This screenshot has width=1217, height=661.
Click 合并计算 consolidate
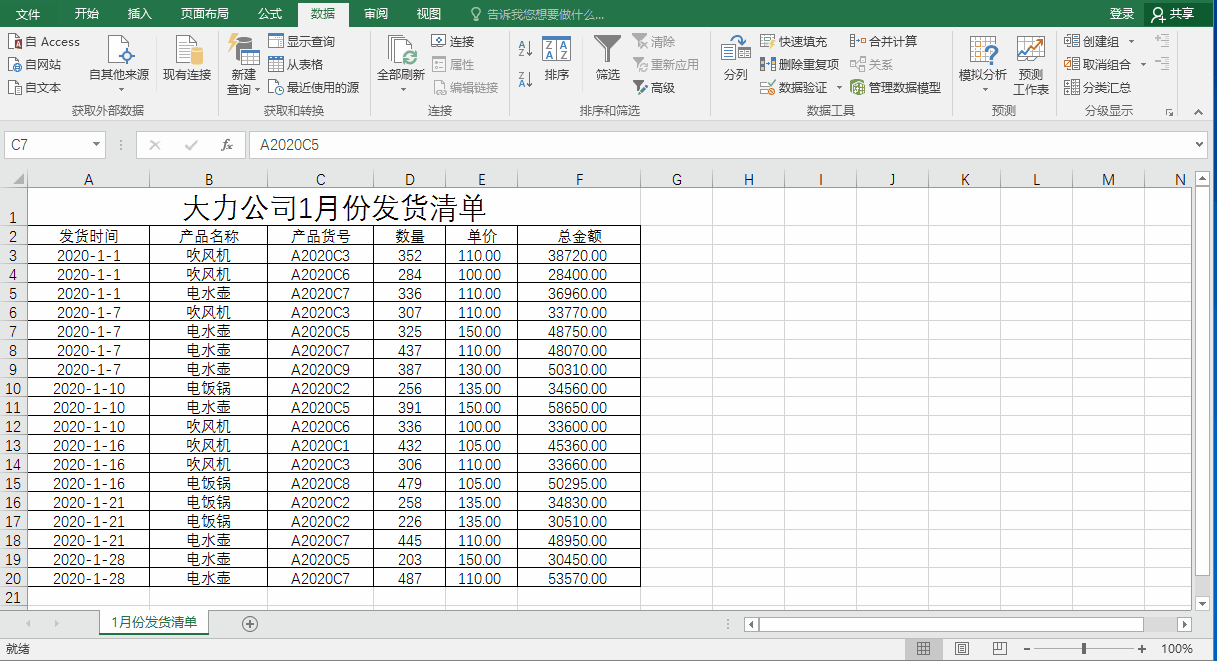884,42
